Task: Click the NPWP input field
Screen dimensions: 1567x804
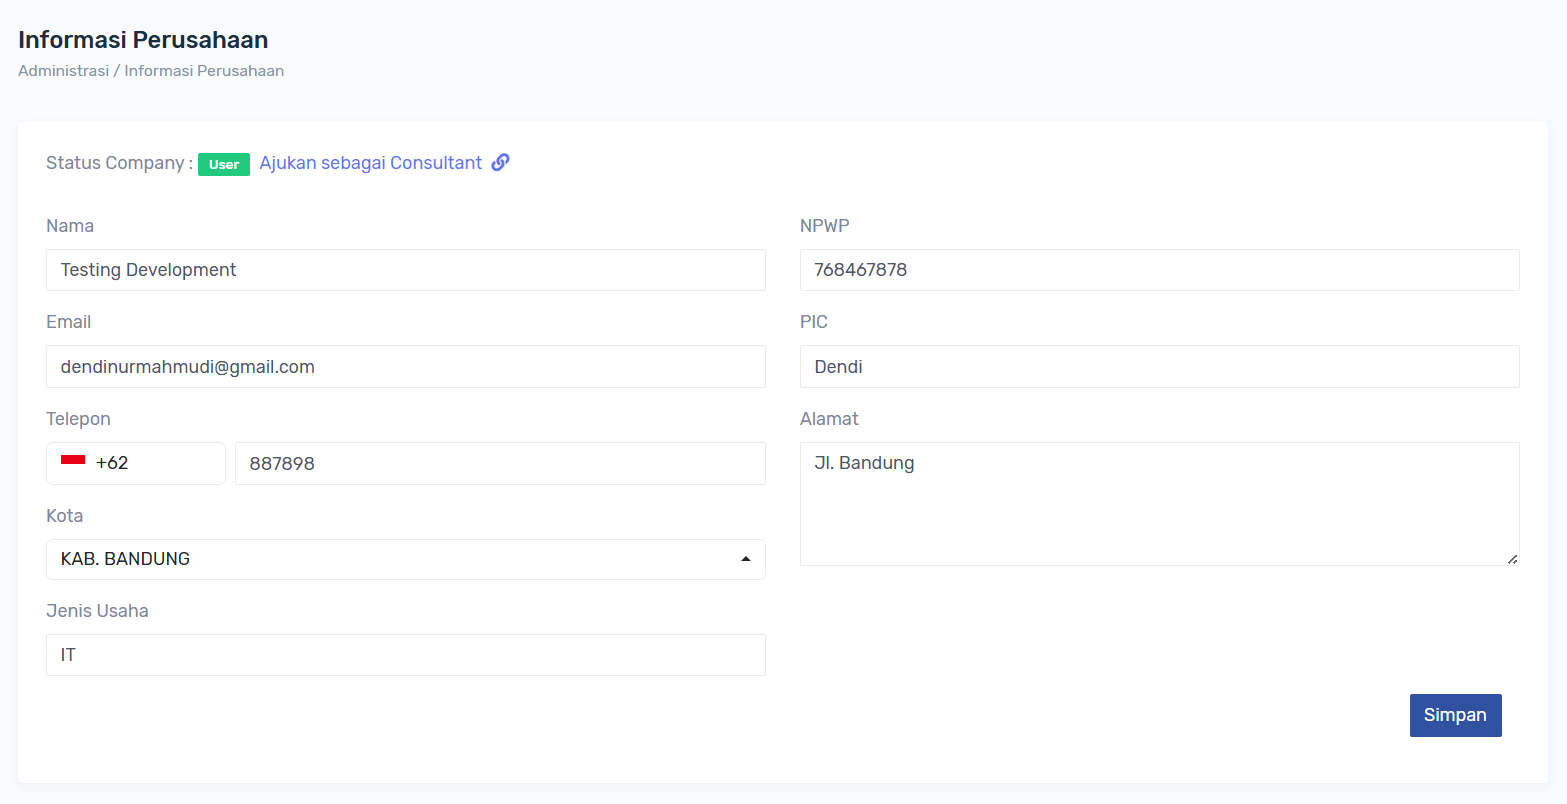Action: click(x=1159, y=270)
